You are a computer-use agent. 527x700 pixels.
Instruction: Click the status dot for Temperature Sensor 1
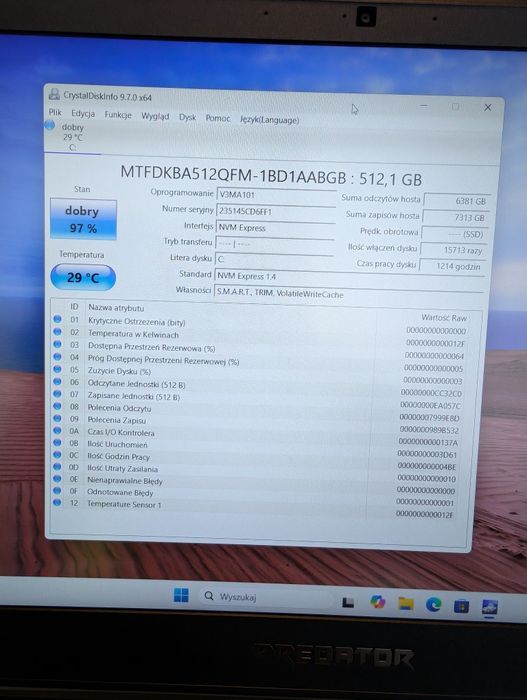(57, 502)
